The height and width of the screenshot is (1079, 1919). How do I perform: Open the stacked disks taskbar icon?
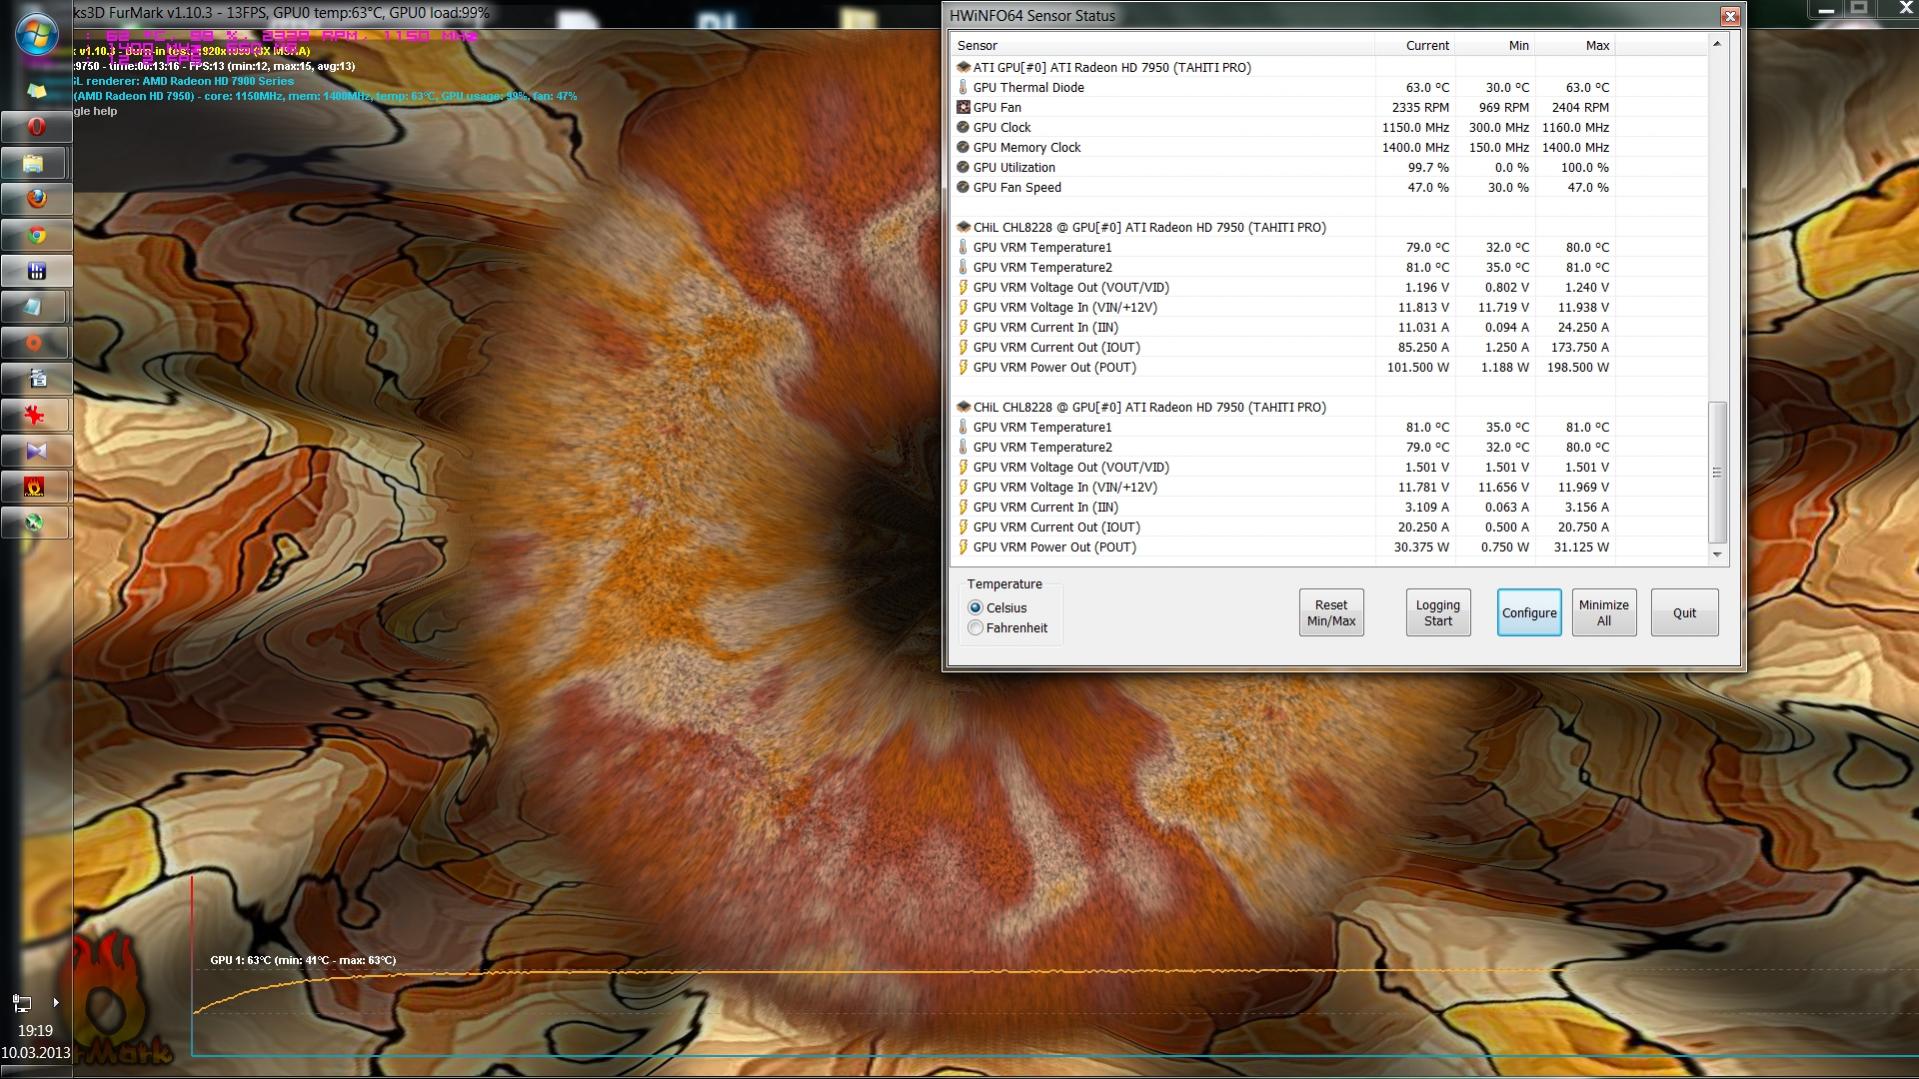coord(36,379)
